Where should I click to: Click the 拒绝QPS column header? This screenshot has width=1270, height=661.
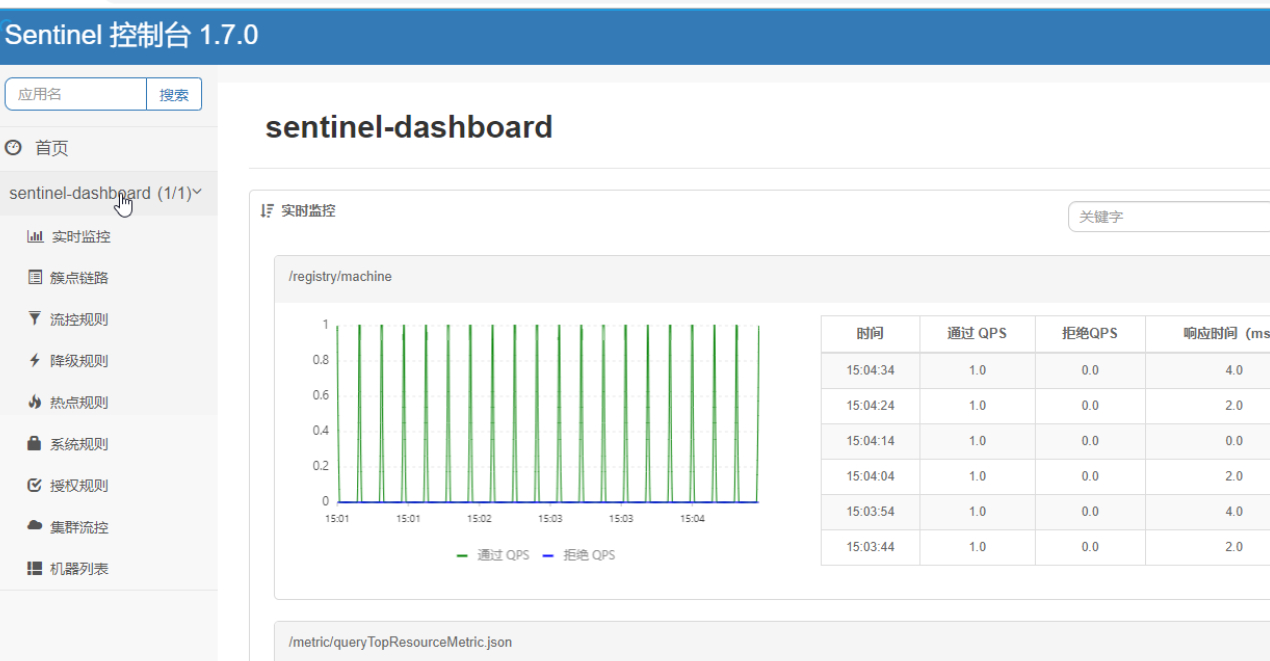click(x=1090, y=334)
